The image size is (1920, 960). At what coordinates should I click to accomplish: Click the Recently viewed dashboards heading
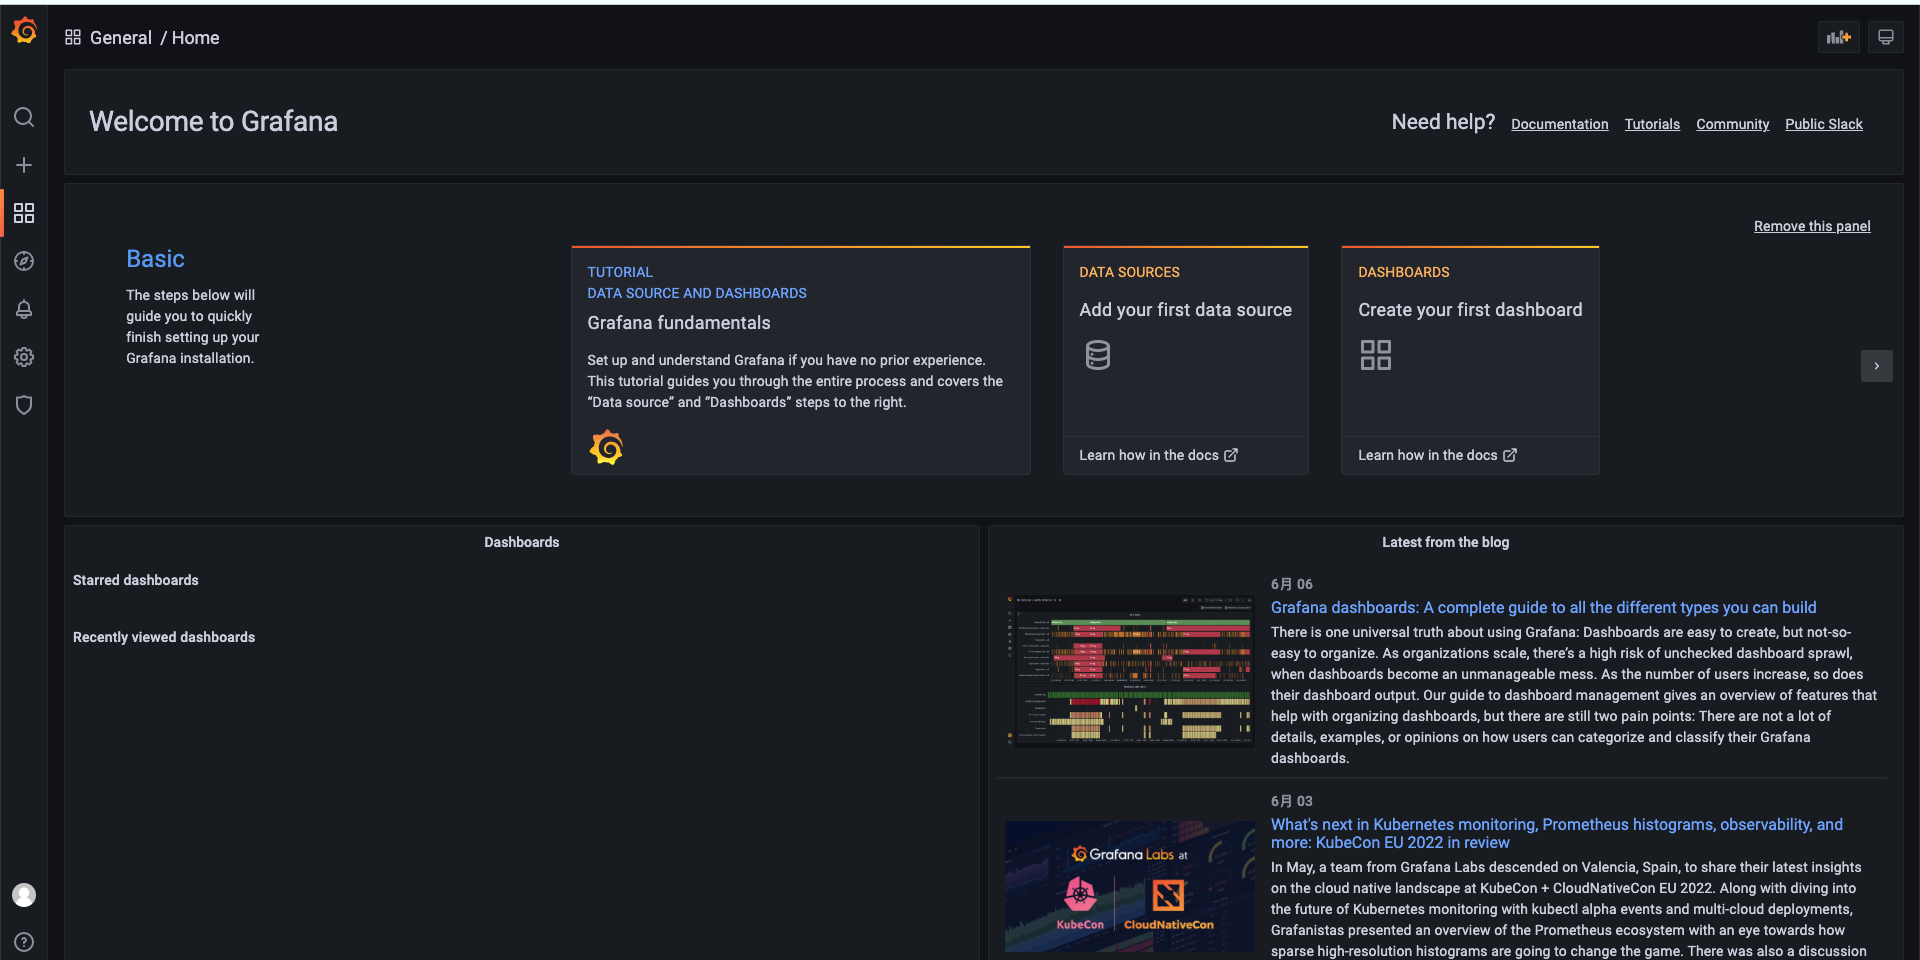point(164,637)
